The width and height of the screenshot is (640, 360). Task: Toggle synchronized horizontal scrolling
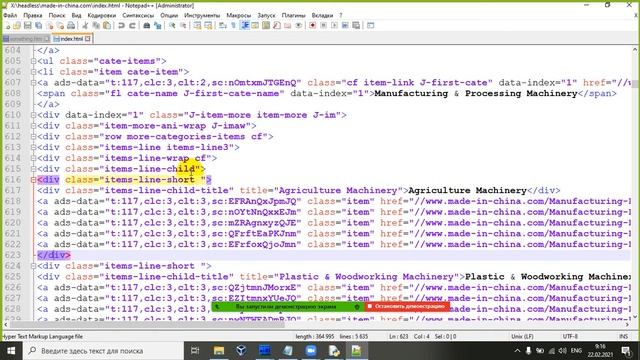tap(208, 25)
